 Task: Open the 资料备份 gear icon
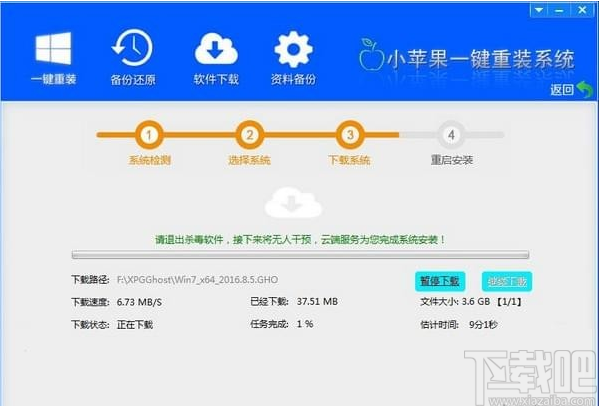point(293,49)
